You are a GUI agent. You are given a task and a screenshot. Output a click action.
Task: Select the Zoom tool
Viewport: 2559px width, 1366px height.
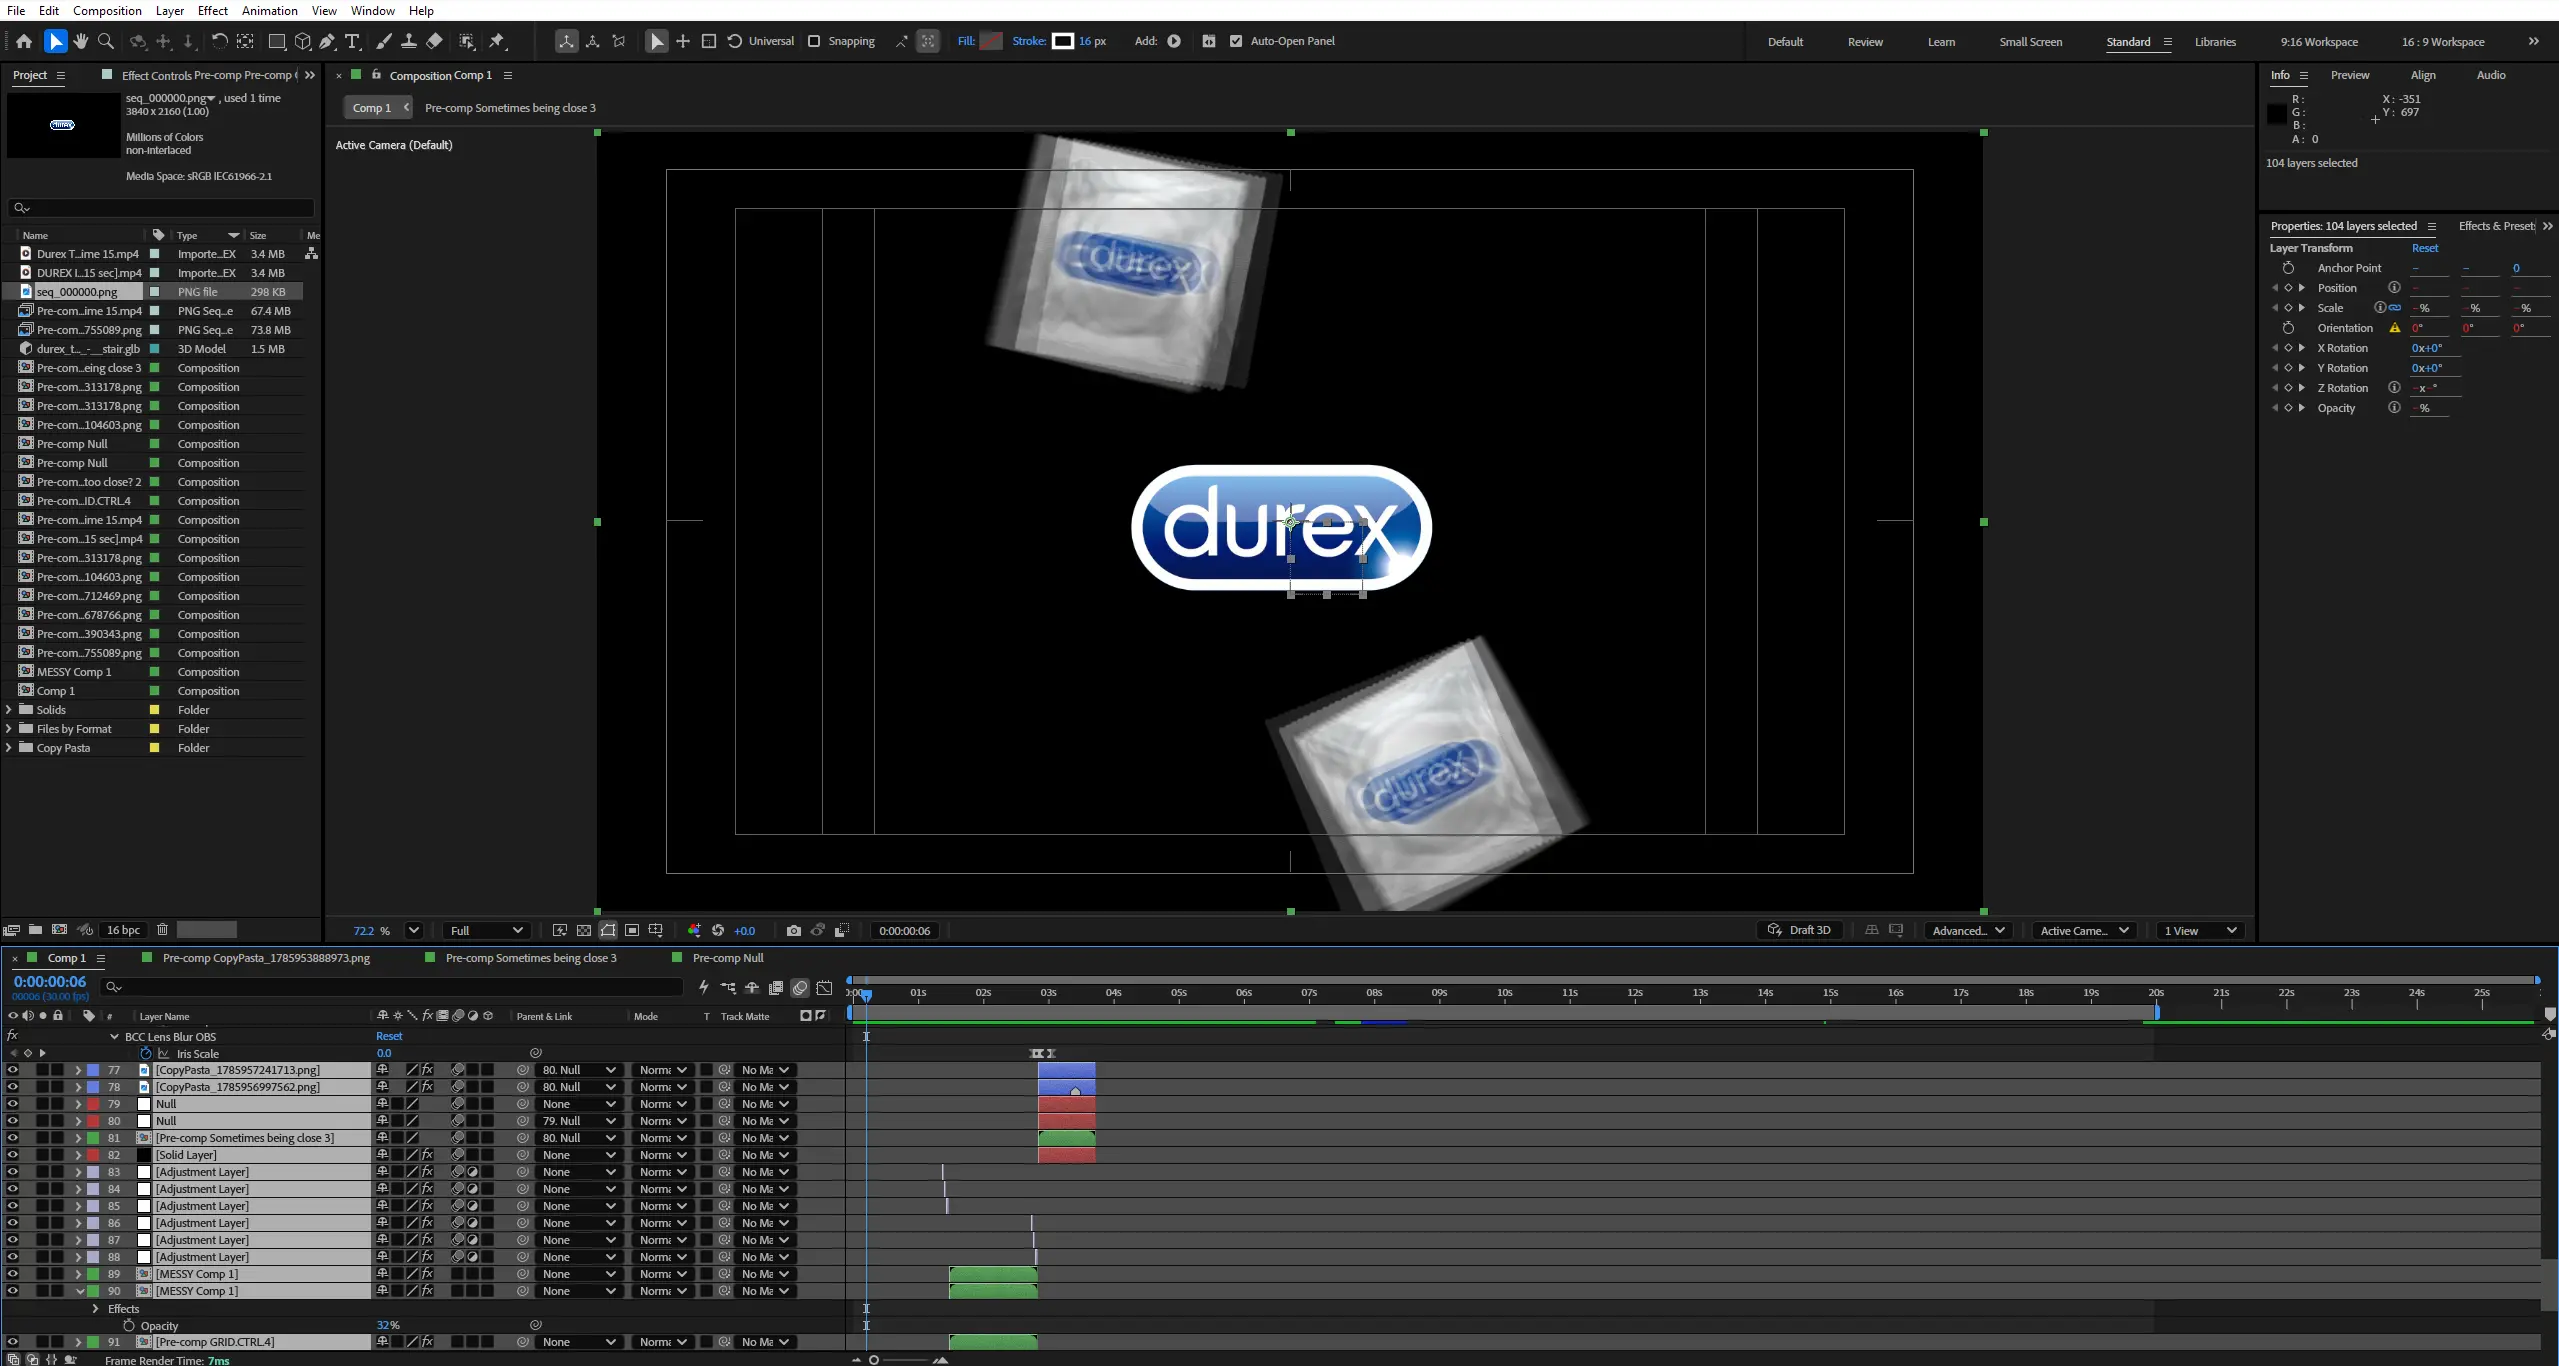click(x=106, y=41)
